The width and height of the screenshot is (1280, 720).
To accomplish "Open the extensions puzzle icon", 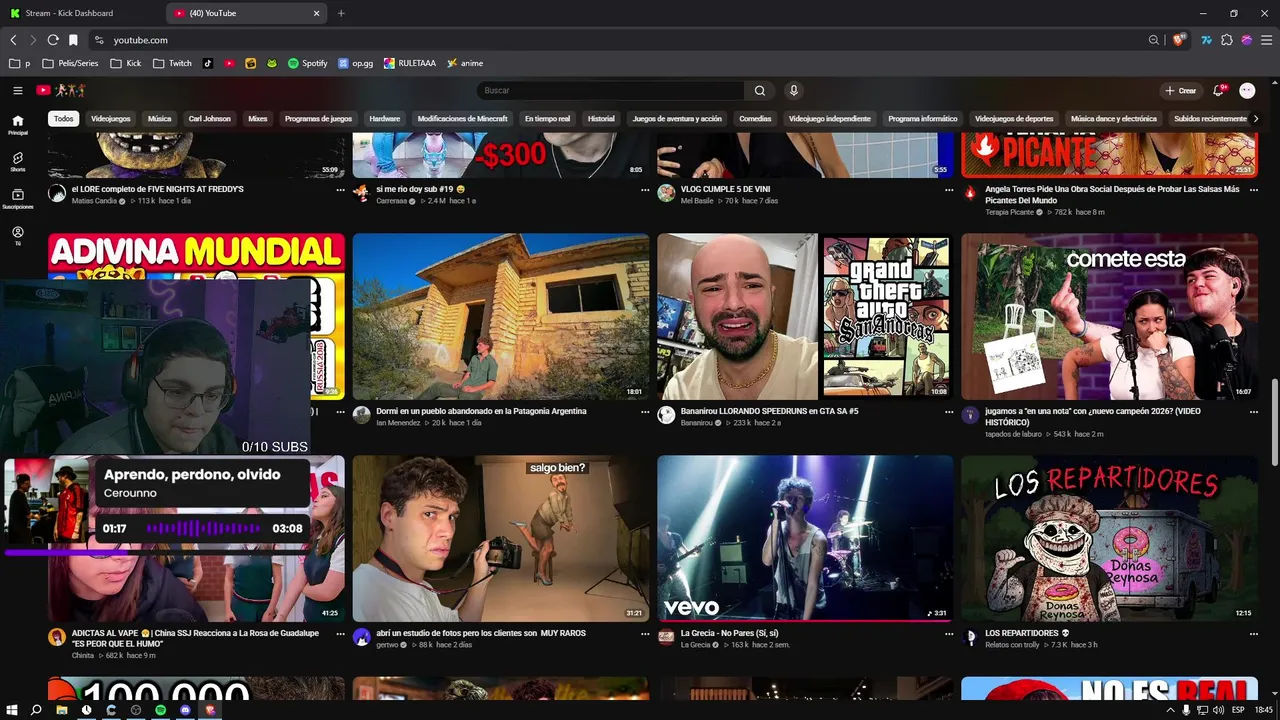I will (x=1227, y=40).
